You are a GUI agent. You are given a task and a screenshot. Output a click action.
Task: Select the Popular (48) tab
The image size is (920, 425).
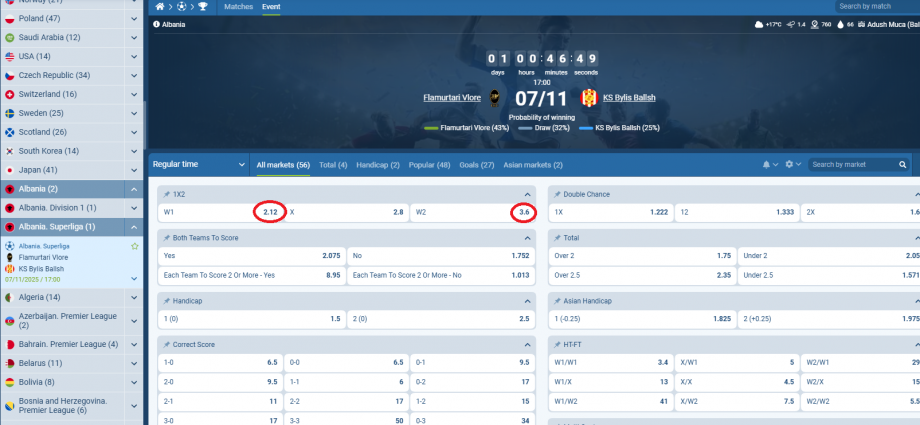point(429,166)
